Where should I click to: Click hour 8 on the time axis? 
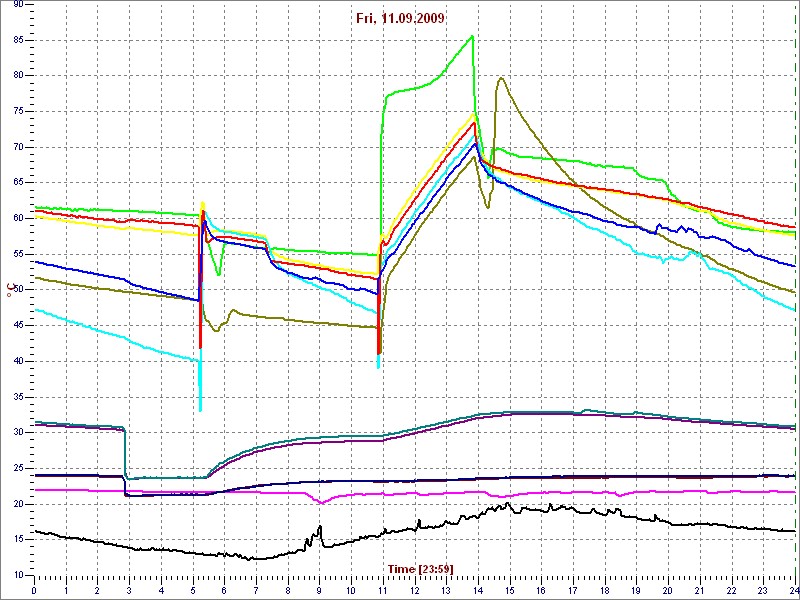[x=287, y=590]
